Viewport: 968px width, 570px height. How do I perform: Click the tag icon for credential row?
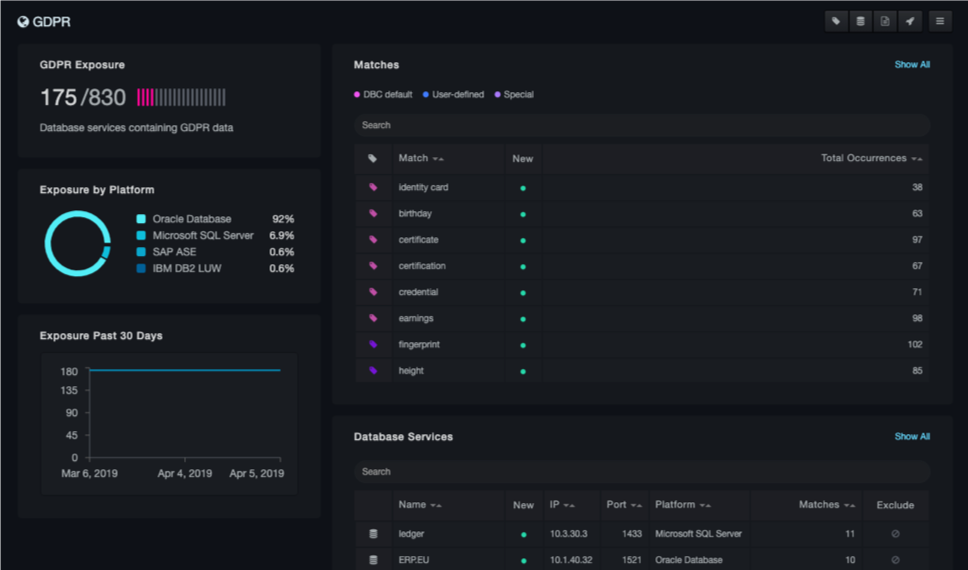pyautogui.click(x=373, y=292)
